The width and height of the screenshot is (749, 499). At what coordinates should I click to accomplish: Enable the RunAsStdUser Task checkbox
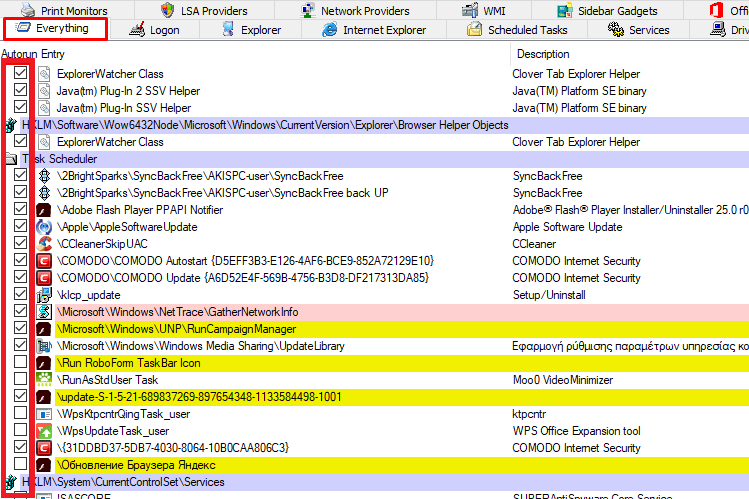point(21,379)
